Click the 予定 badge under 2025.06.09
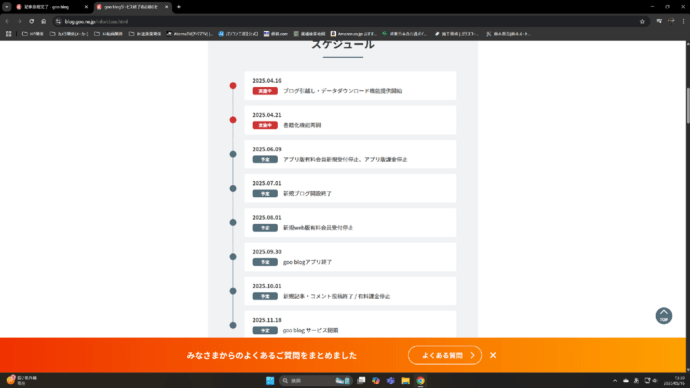 pyautogui.click(x=265, y=159)
